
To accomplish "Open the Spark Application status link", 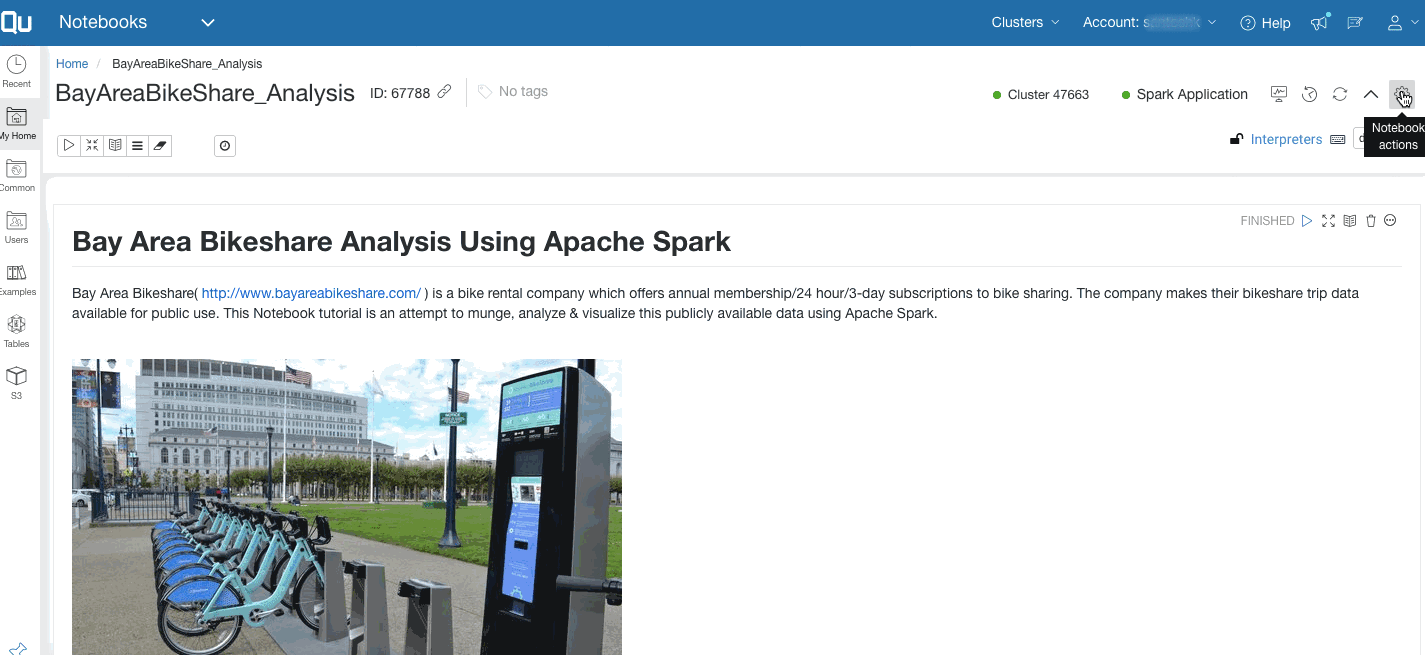I will click(x=1184, y=95).
